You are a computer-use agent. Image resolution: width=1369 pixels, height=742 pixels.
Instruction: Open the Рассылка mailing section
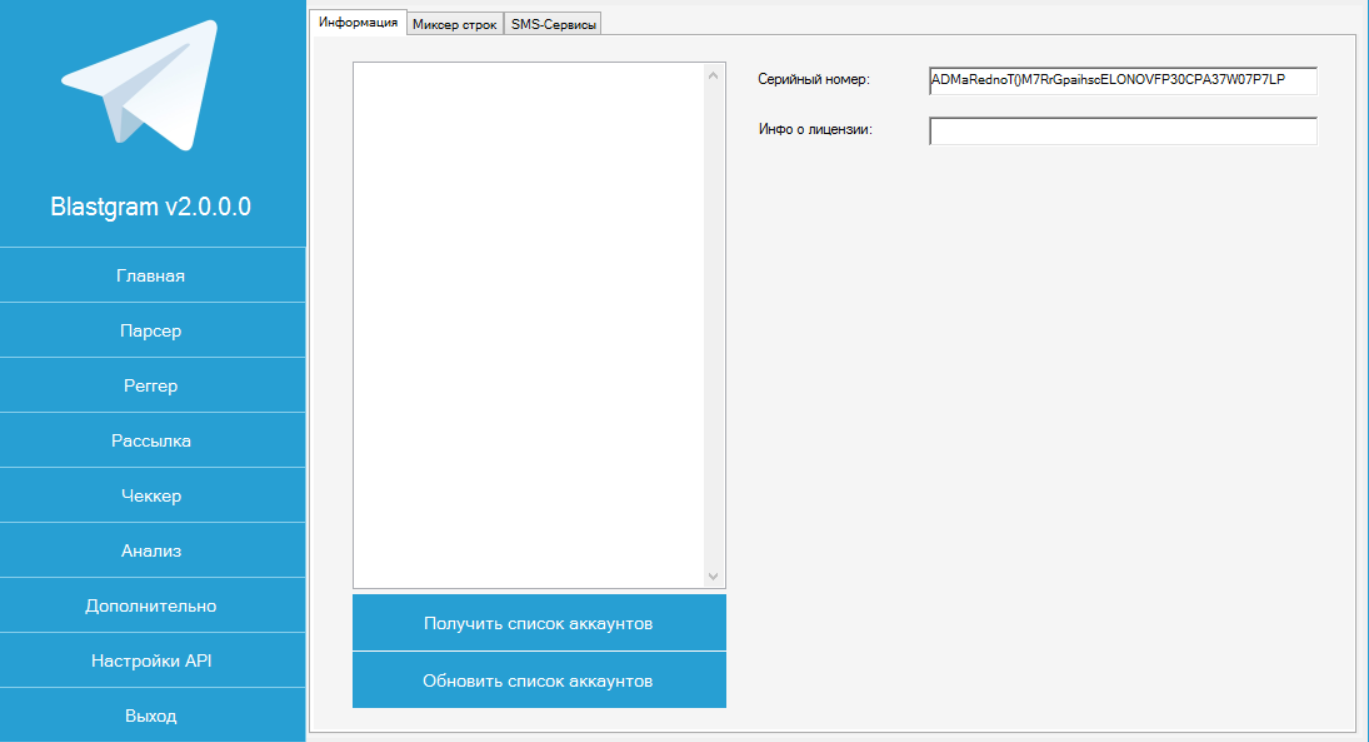click(151, 441)
